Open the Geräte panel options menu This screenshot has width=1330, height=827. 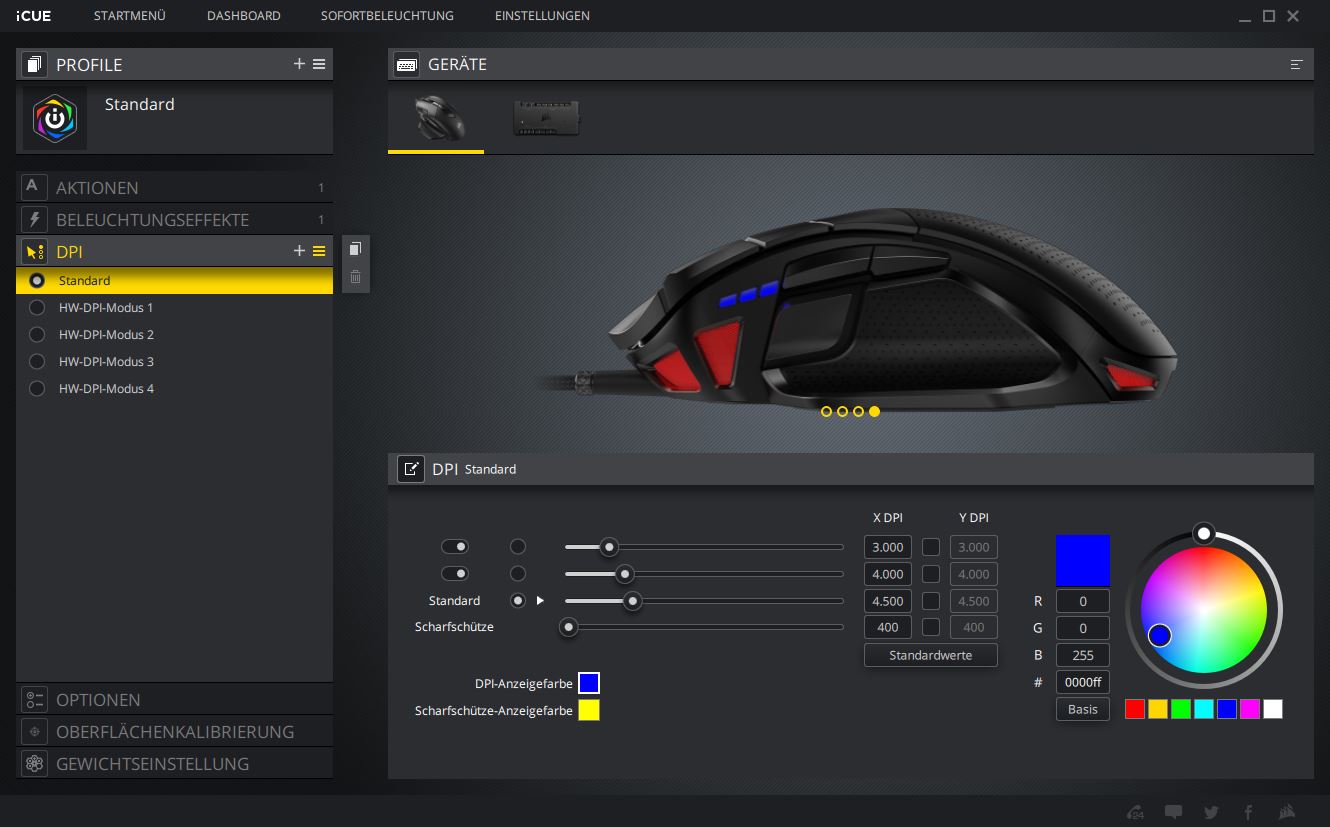point(1297,64)
